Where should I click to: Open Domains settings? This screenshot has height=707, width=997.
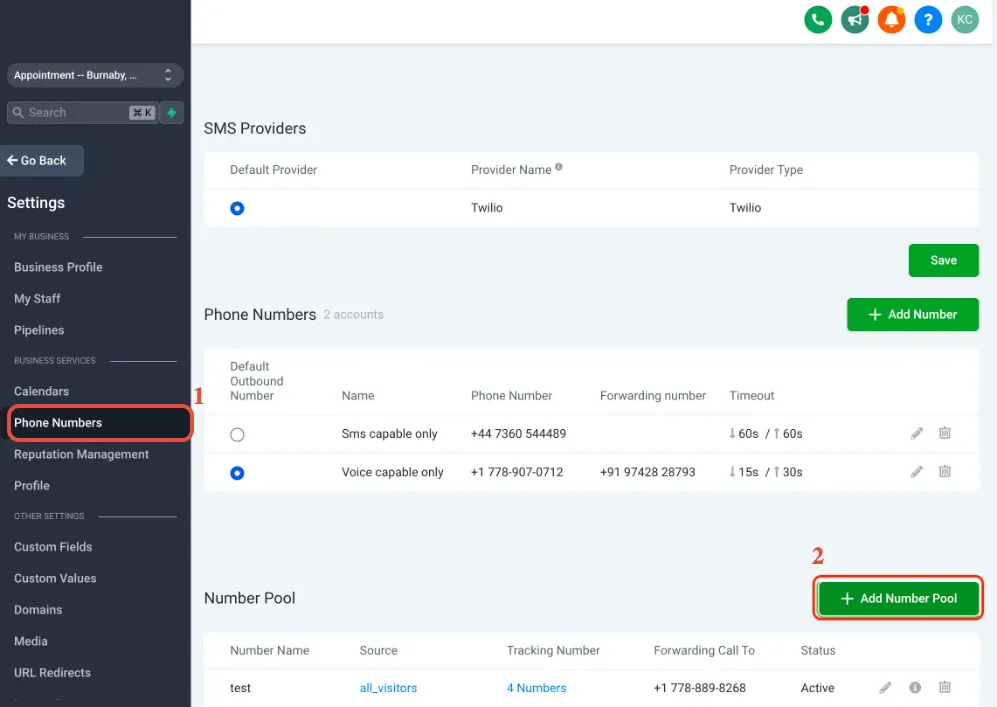(38, 609)
